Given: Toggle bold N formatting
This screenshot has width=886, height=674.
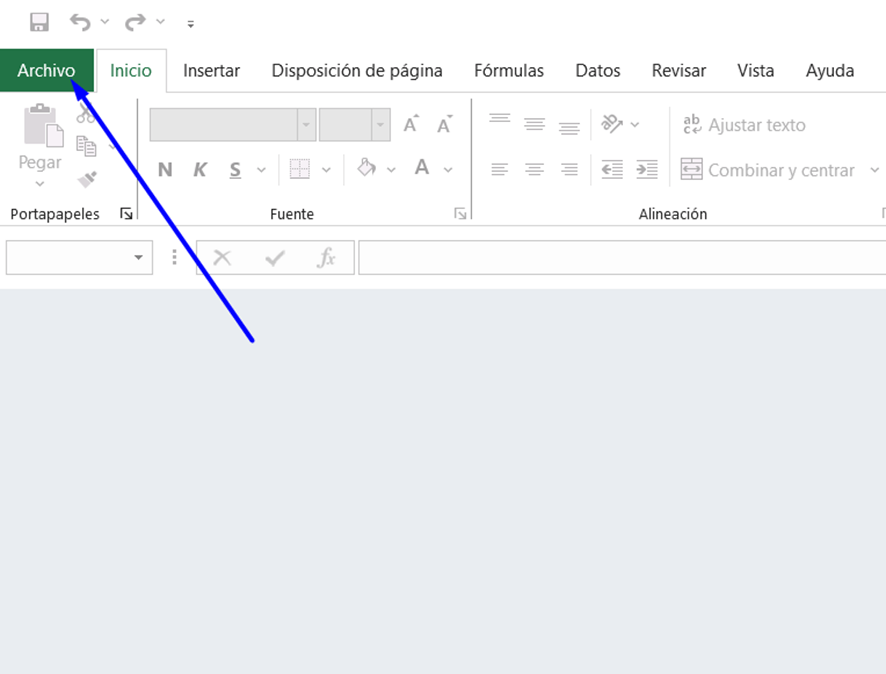Looking at the screenshot, I should 165,169.
